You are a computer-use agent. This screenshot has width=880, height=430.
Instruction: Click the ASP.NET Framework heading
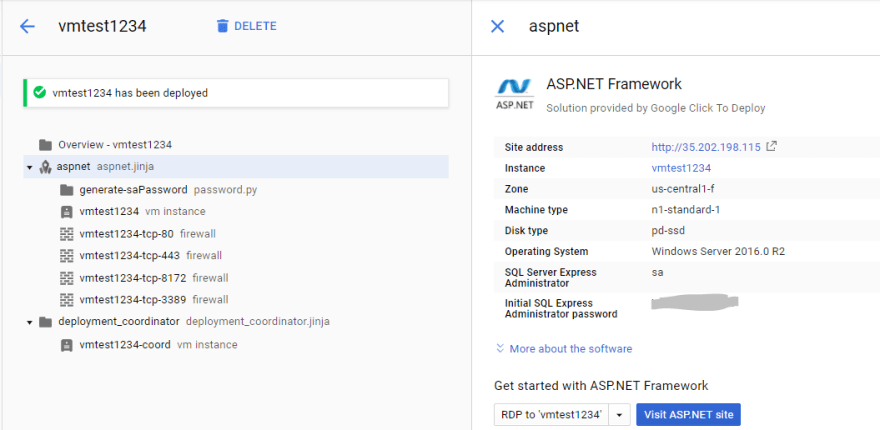[614, 84]
